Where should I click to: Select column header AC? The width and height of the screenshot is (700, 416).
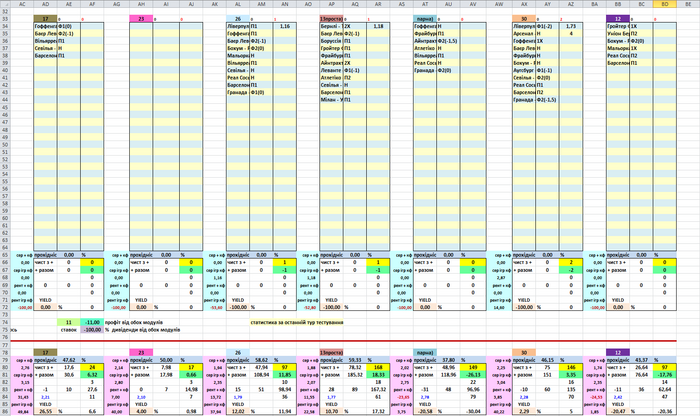pos(22,4)
